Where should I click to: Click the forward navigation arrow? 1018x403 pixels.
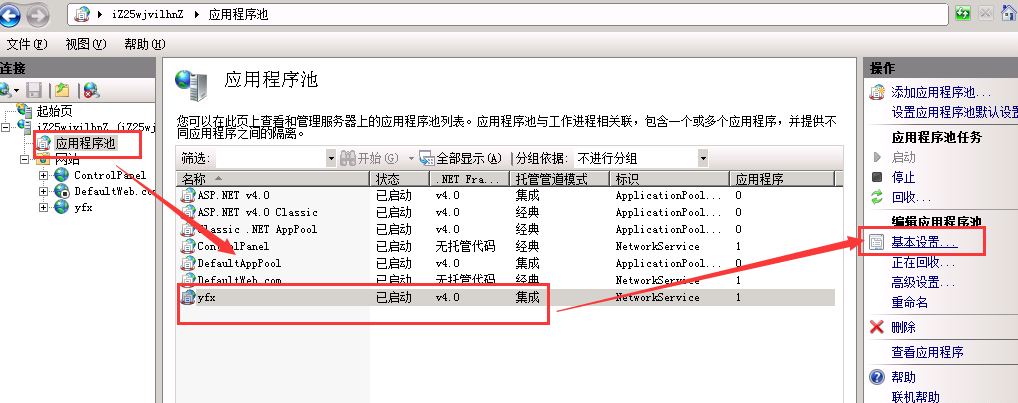click(38, 15)
